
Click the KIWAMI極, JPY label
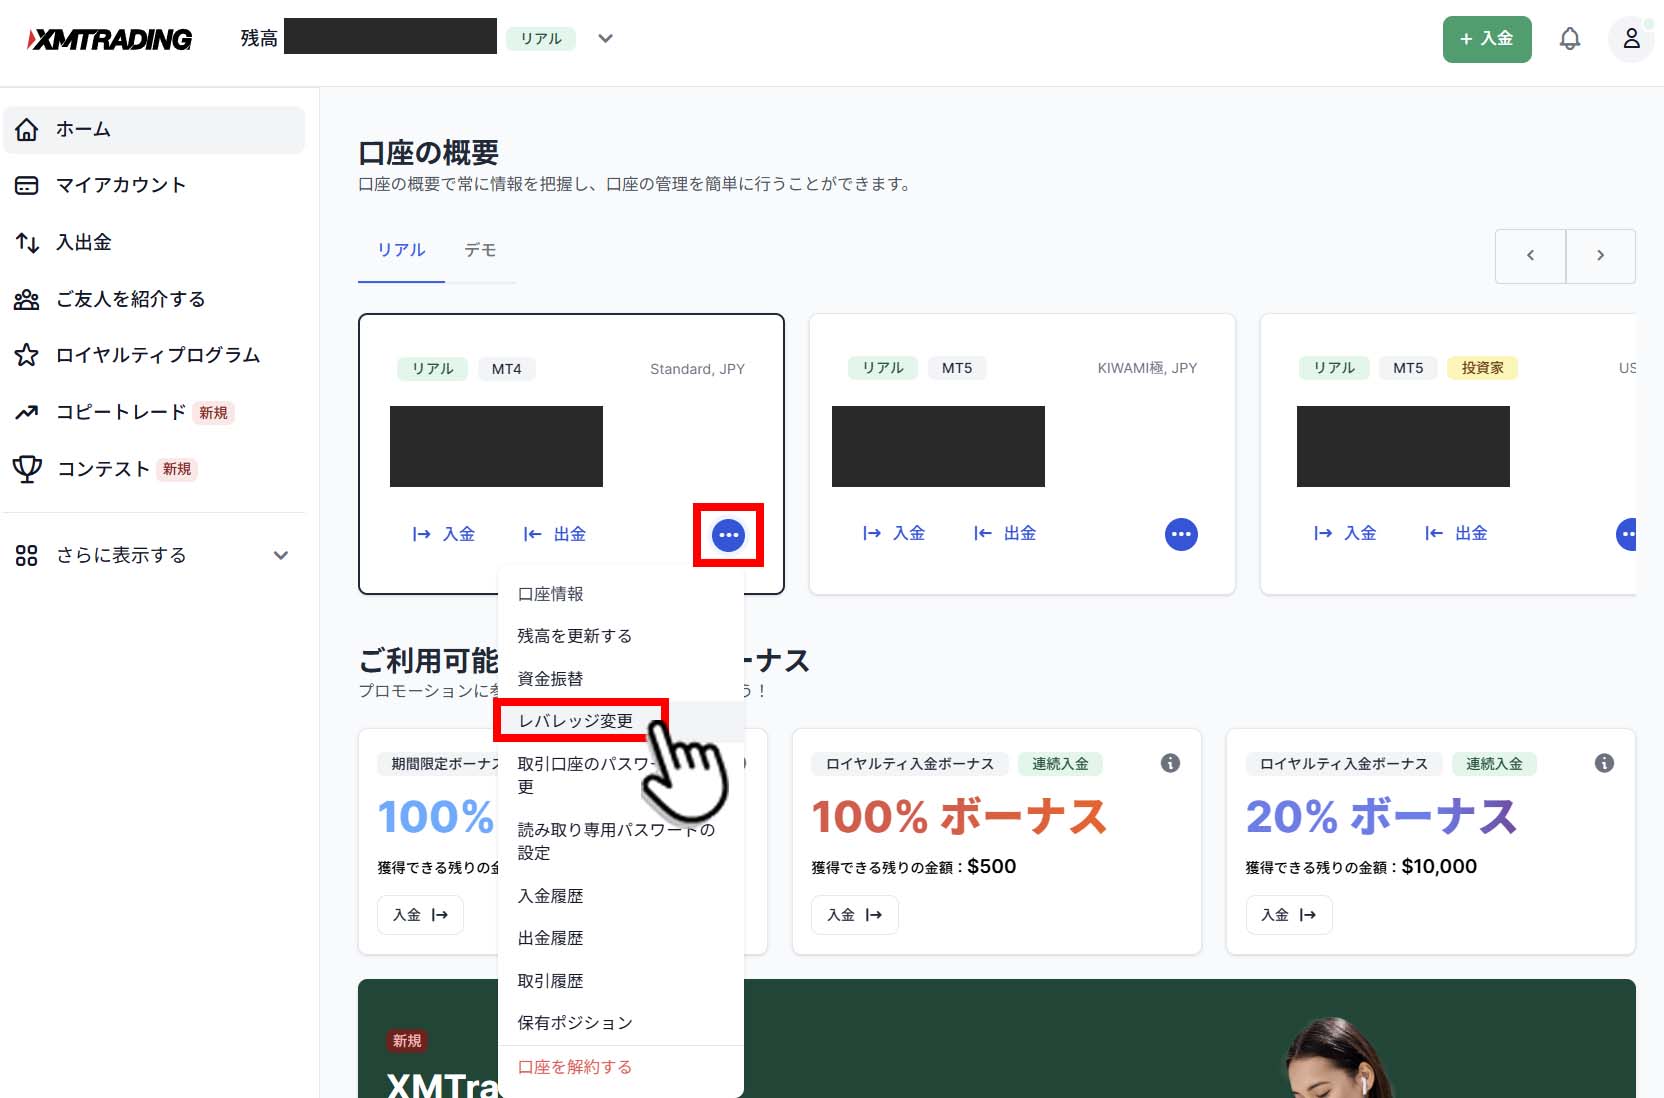1147,368
